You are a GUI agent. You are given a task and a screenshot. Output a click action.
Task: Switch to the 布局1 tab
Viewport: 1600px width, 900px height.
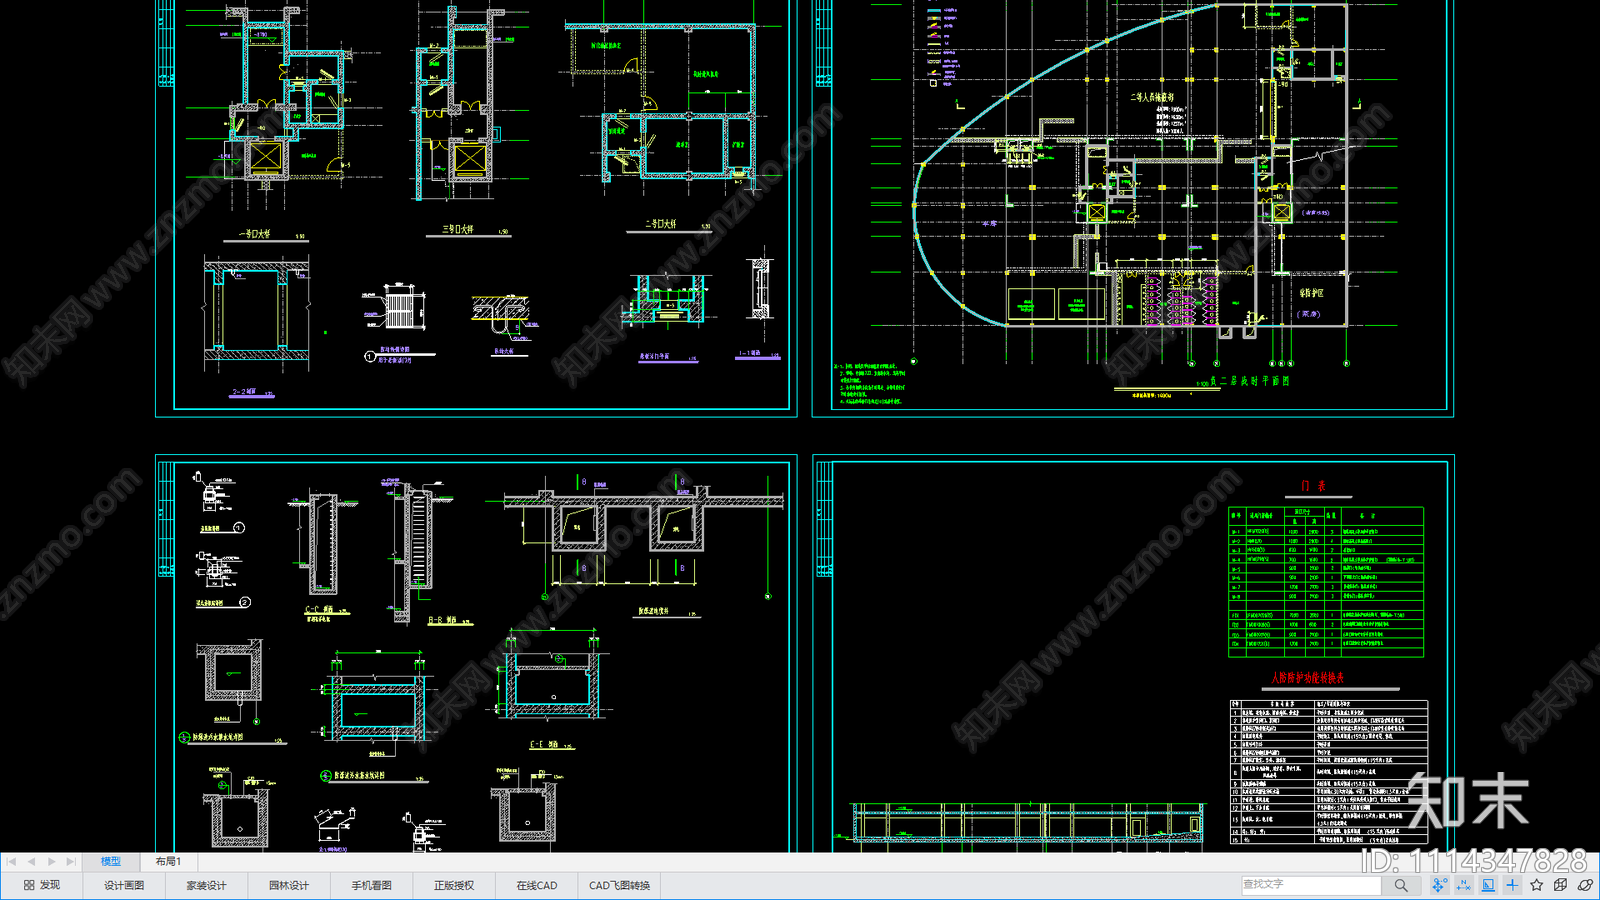(167, 861)
